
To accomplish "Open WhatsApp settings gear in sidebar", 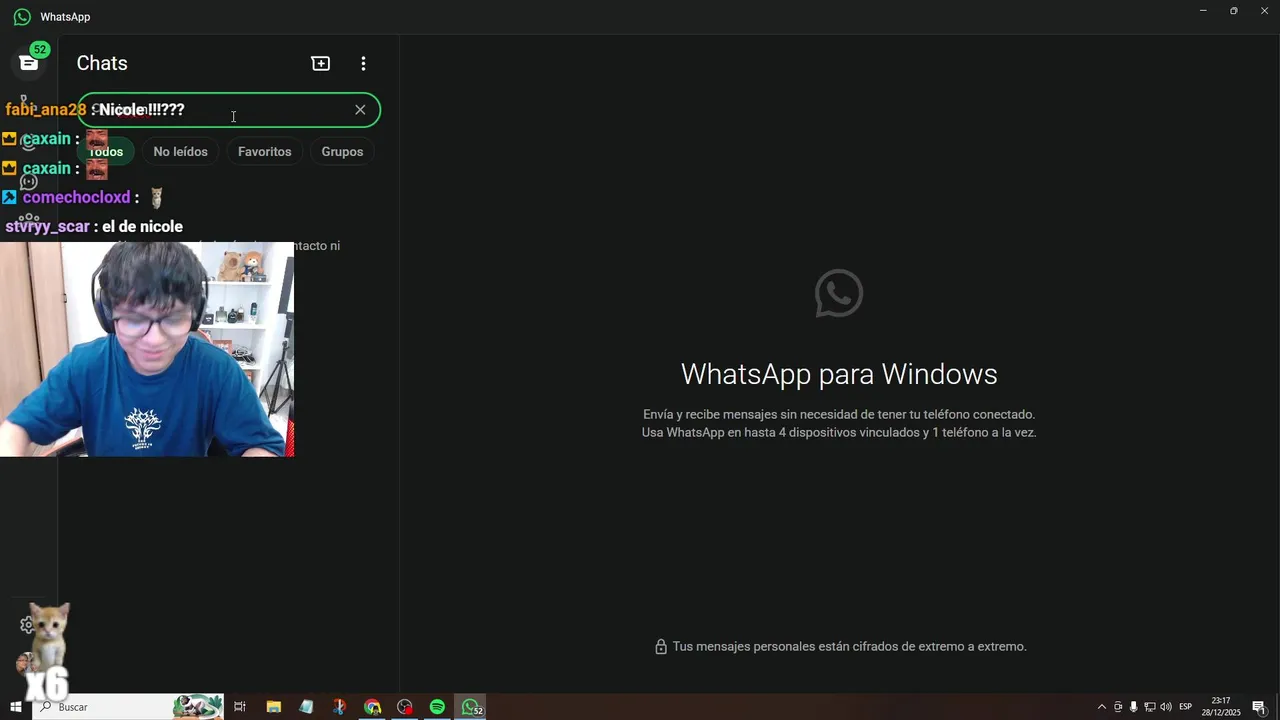I will coord(28,625).
